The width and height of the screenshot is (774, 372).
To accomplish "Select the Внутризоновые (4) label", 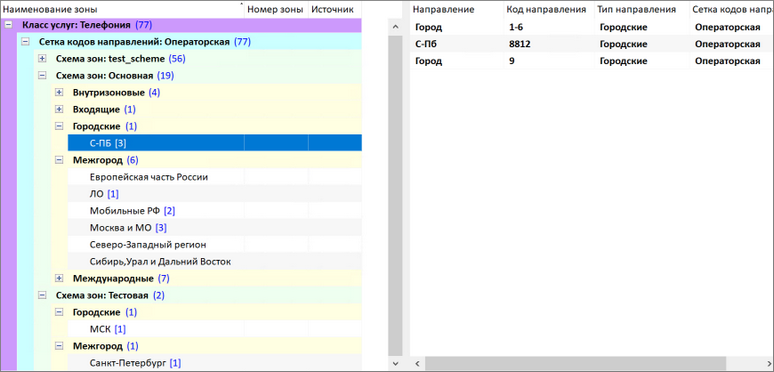I will pyautogui.click(x=116, y=93).
